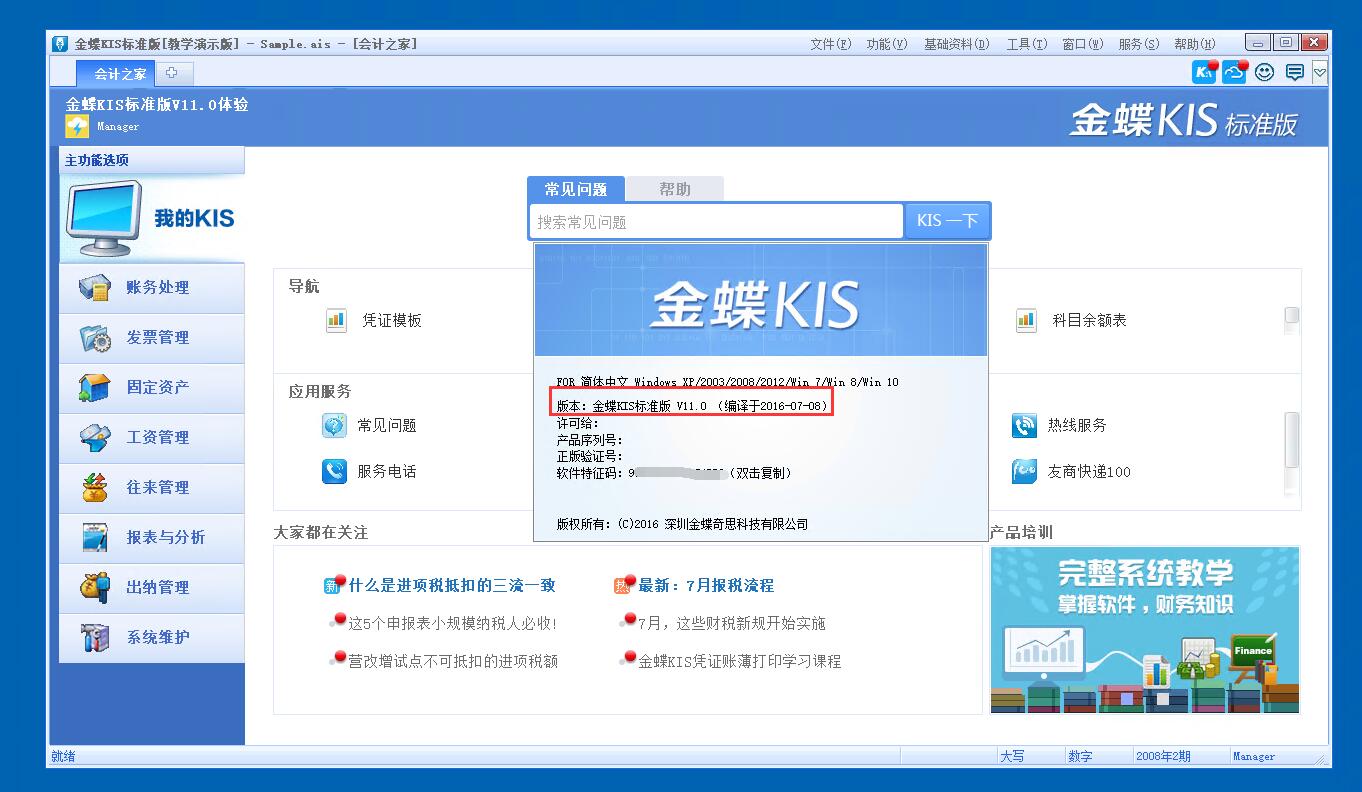
Task: Click the 报表与分析 sidebar icon
Action: point(95,538)
